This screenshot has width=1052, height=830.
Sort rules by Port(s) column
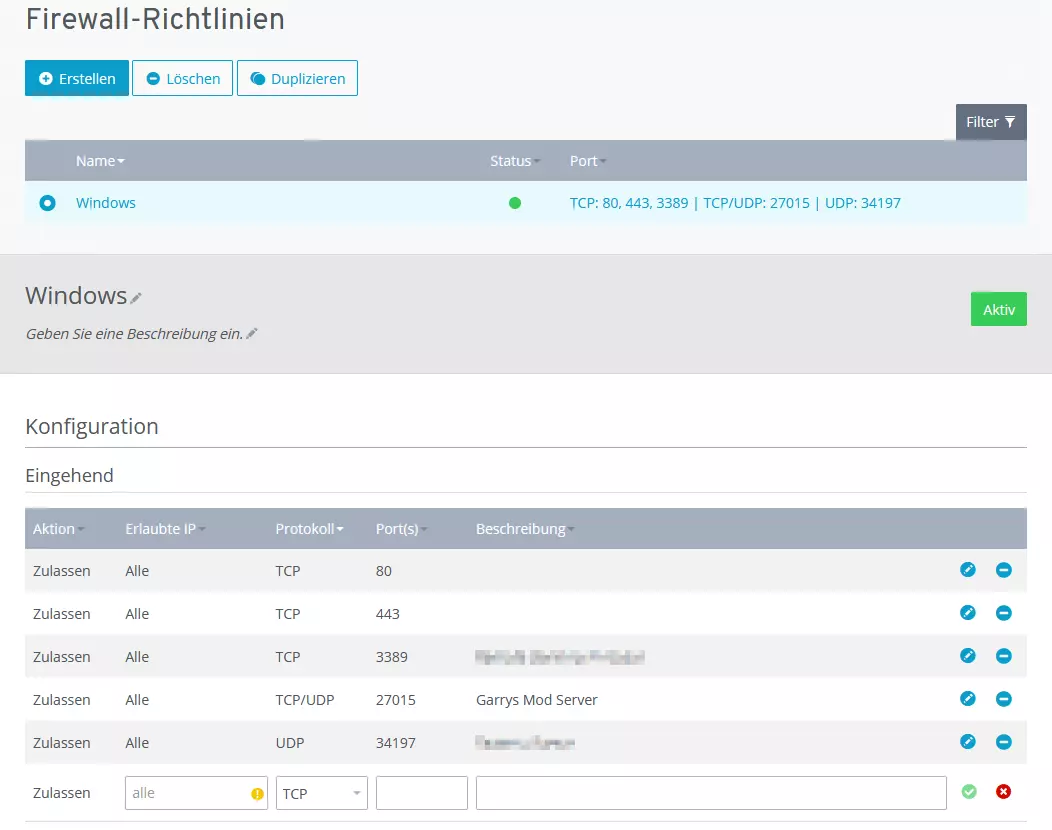tap(401, 529)
